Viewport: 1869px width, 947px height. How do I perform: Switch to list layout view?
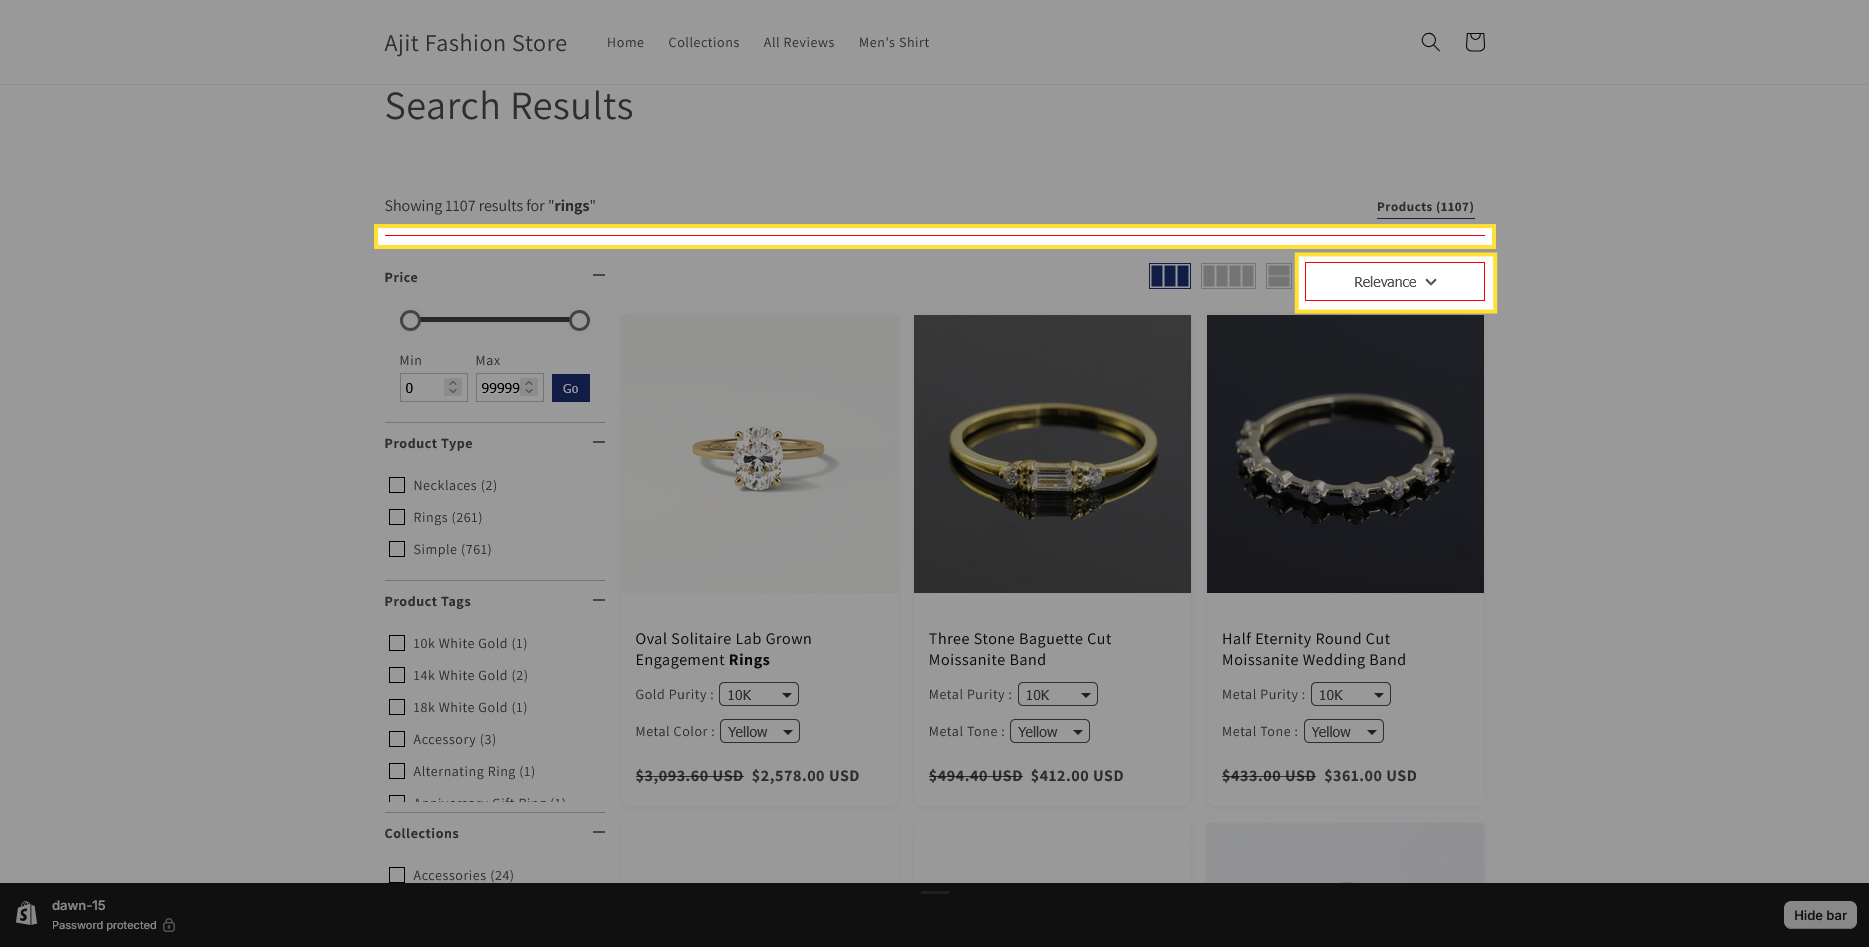click(1278, 276)
